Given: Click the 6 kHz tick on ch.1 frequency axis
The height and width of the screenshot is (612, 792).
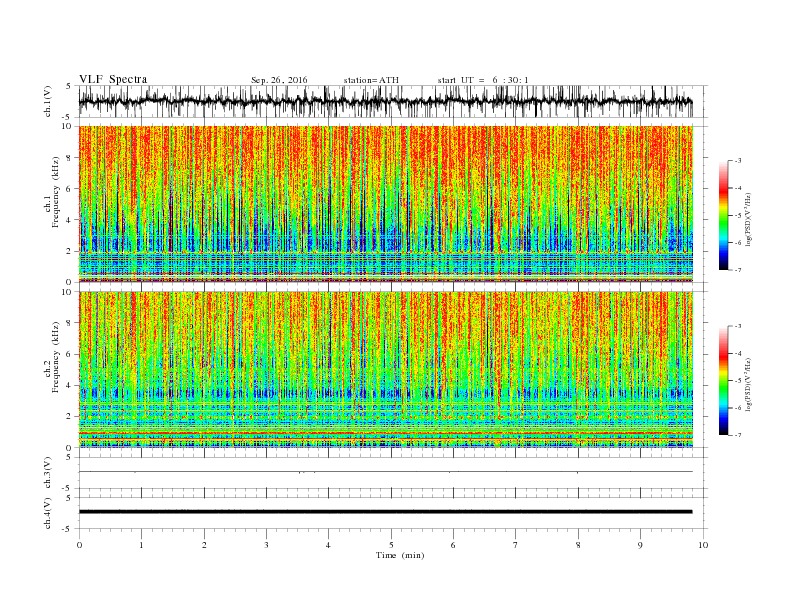Looking at the screenshot, I should tap(70, 189).
